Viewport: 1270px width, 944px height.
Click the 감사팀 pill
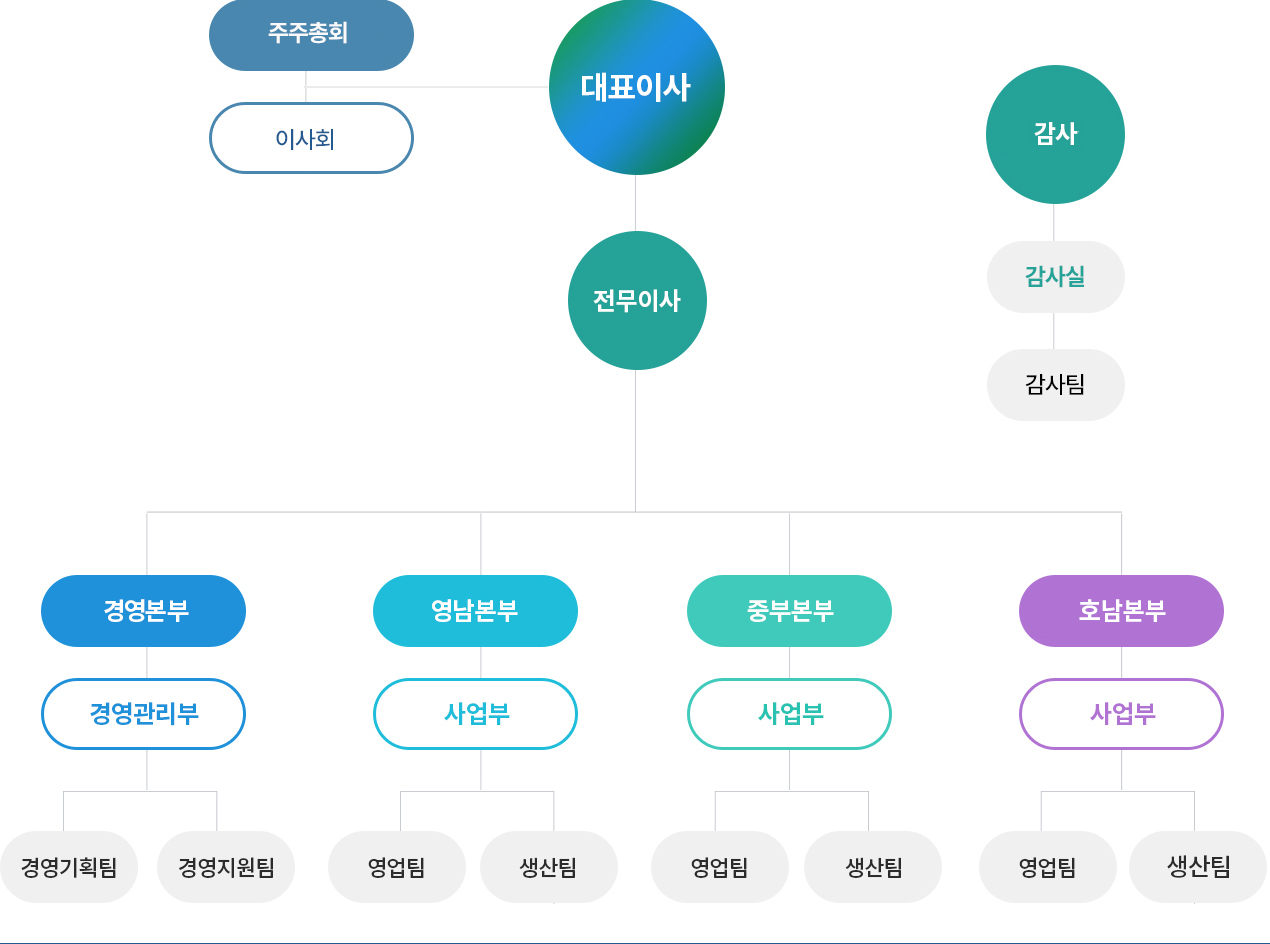click(1055, 385)
